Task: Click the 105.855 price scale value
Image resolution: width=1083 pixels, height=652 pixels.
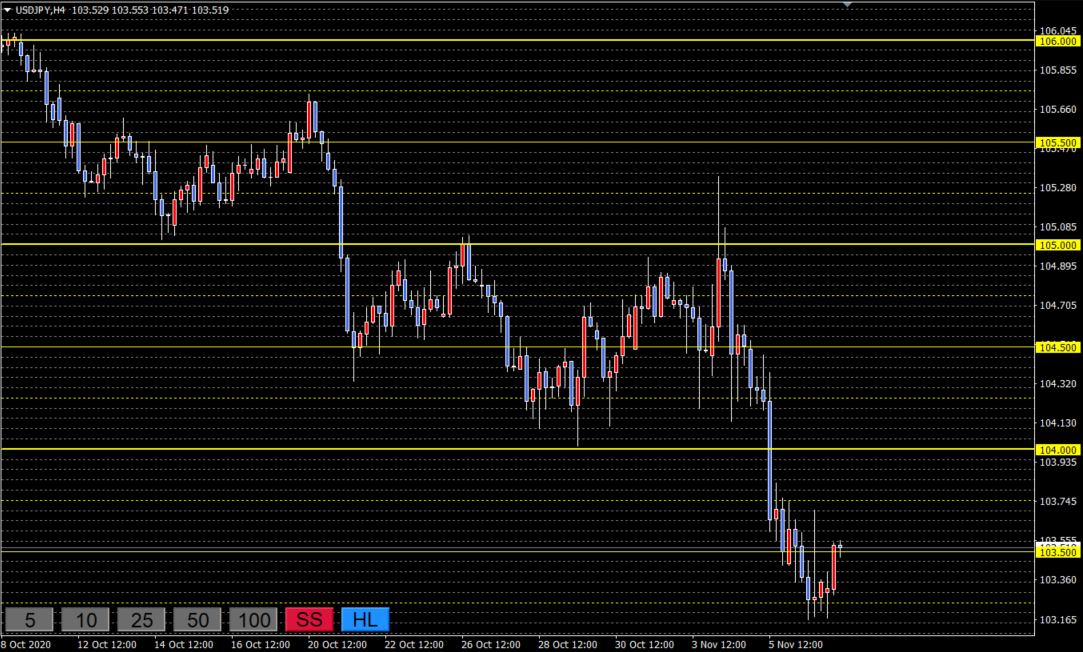Action: pos(1058,70)
